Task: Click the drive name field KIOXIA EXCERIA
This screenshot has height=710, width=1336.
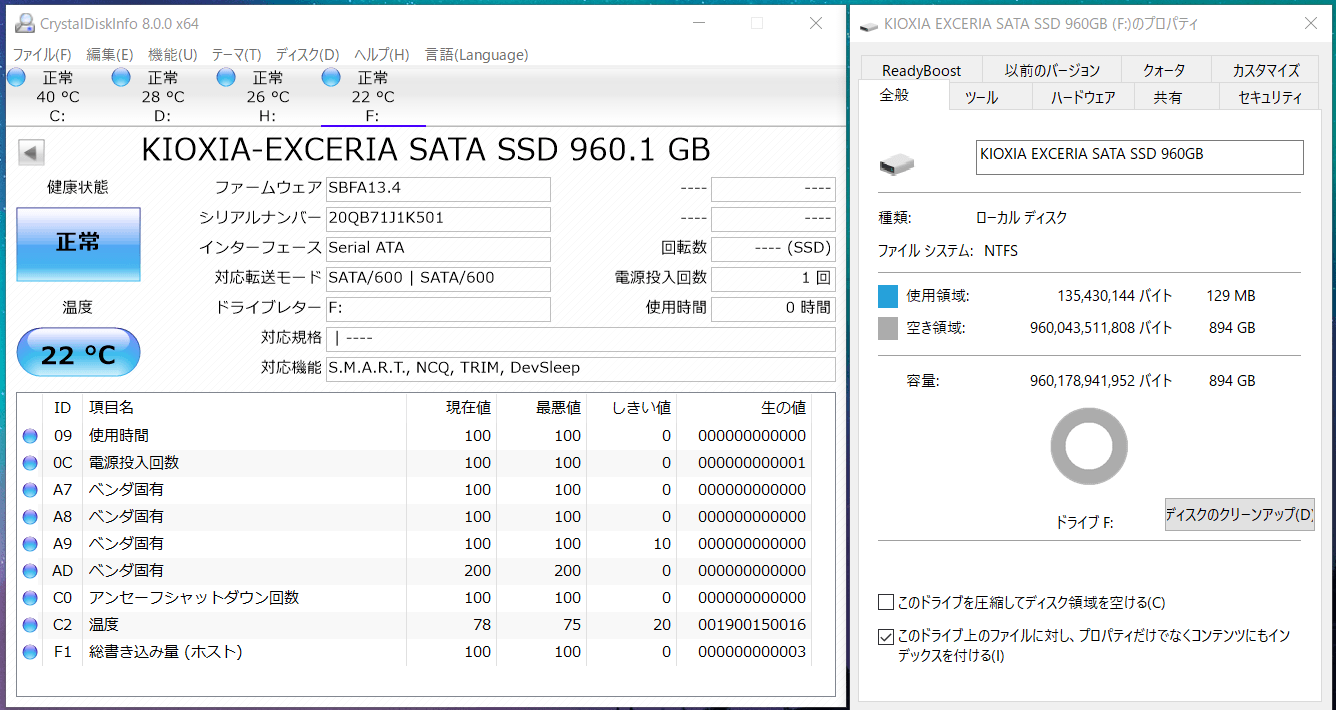Action: (x=1140, y=157)
